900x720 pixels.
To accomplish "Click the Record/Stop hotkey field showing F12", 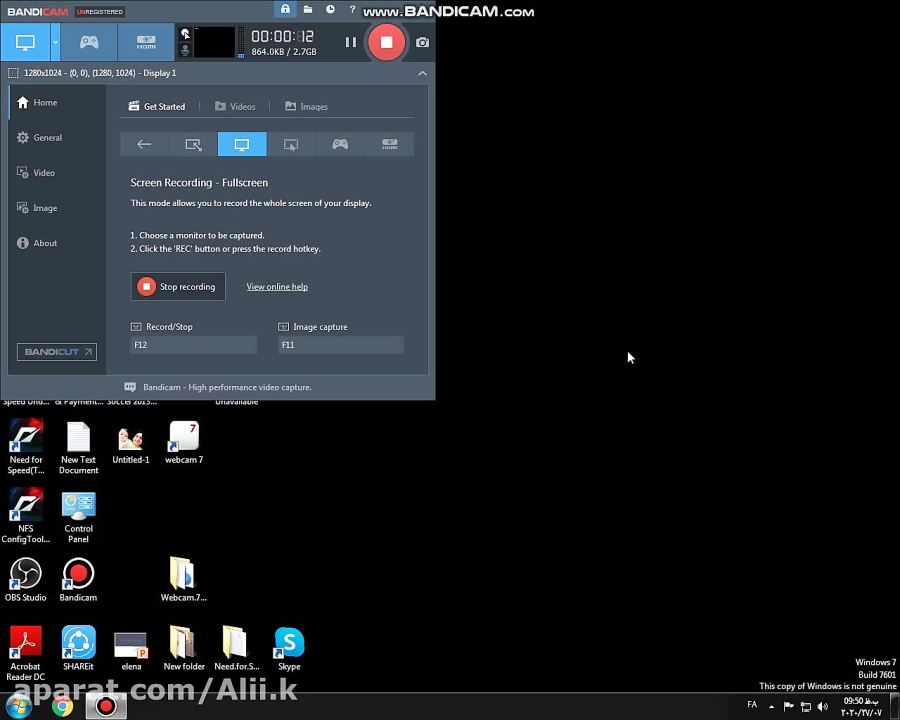I will [193, 345].
